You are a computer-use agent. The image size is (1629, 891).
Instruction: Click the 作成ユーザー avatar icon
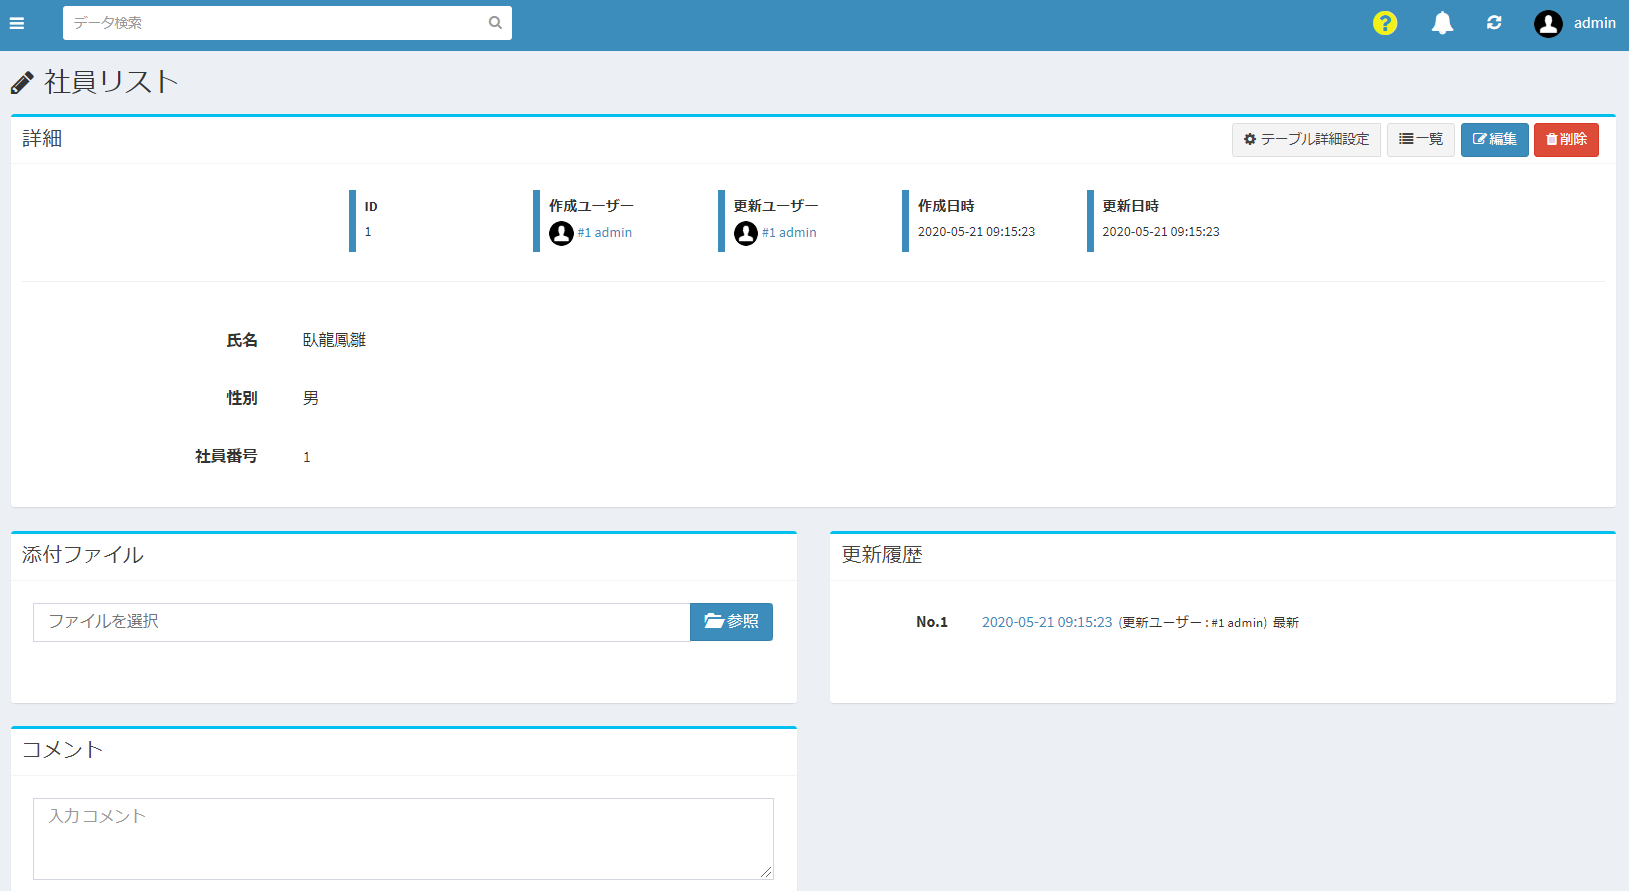point(561,233)
